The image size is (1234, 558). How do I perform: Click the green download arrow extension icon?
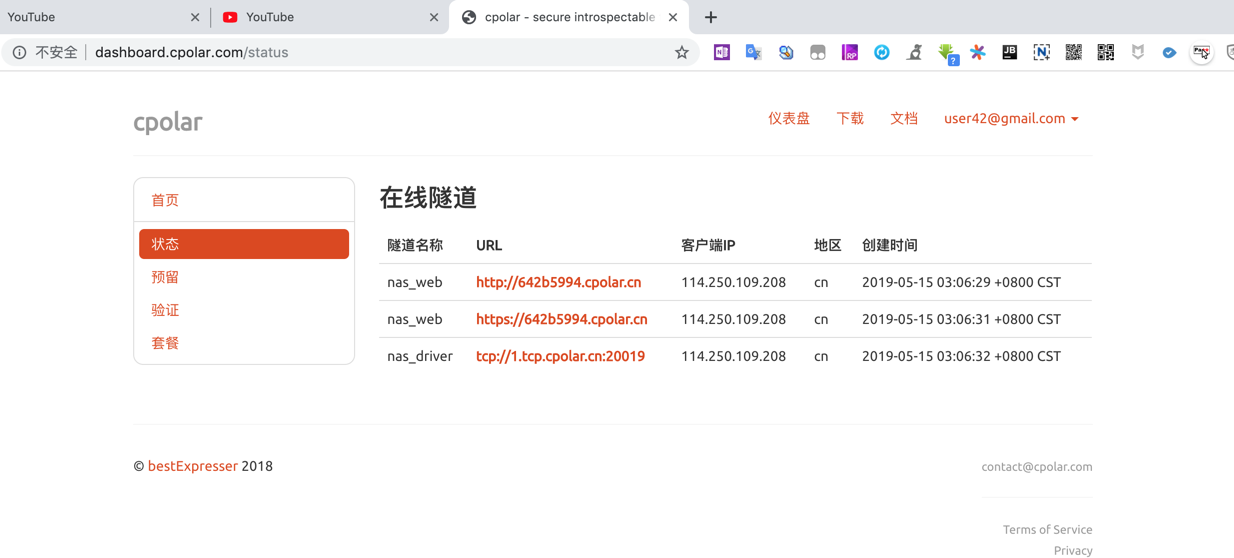946,53
